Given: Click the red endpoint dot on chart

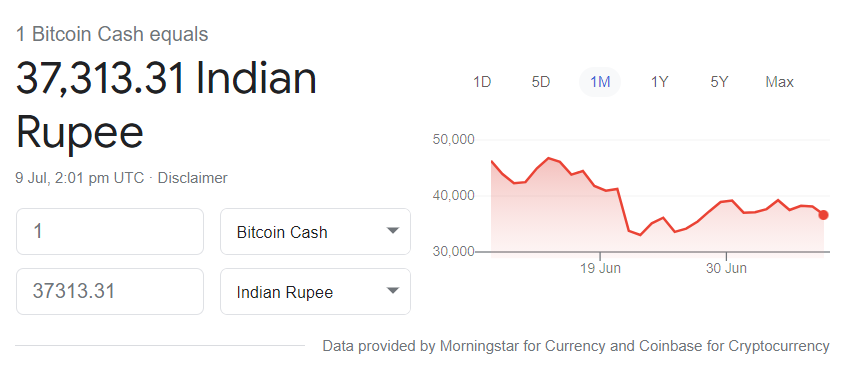Looking at the screenshot, I should tap(823, 215).
